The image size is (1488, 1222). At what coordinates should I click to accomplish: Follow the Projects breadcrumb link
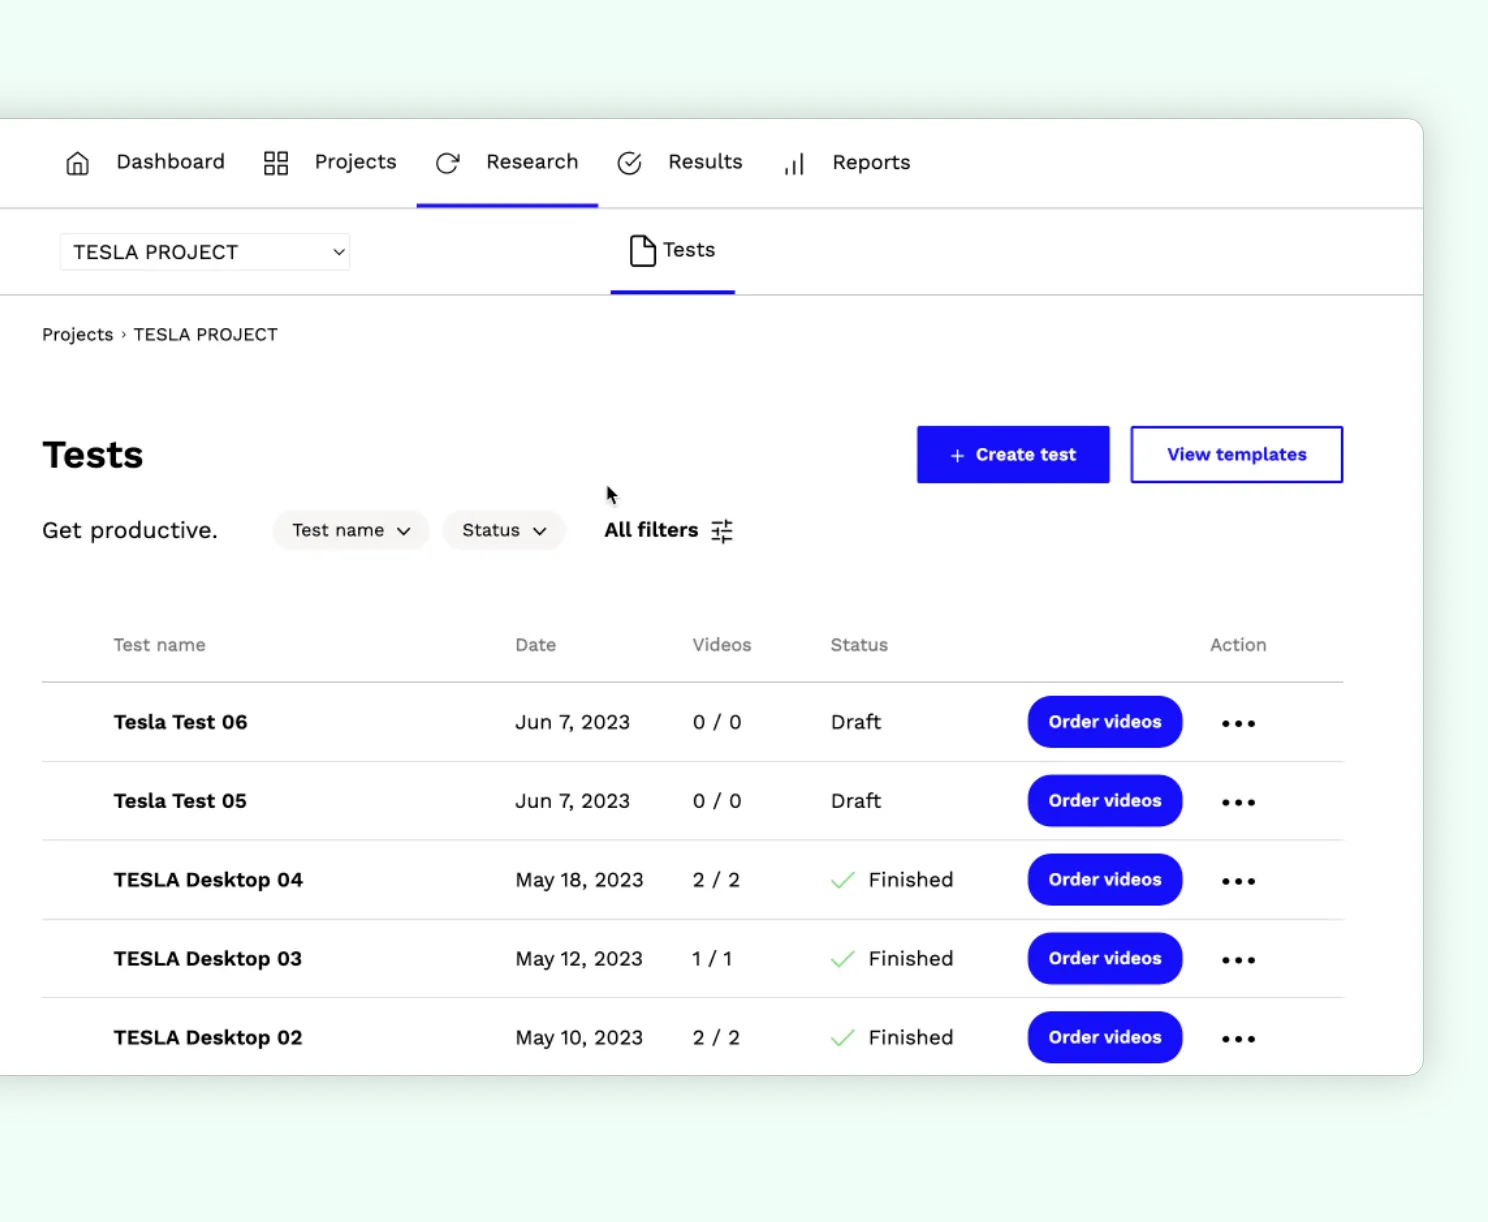click(x=77, y=334)
